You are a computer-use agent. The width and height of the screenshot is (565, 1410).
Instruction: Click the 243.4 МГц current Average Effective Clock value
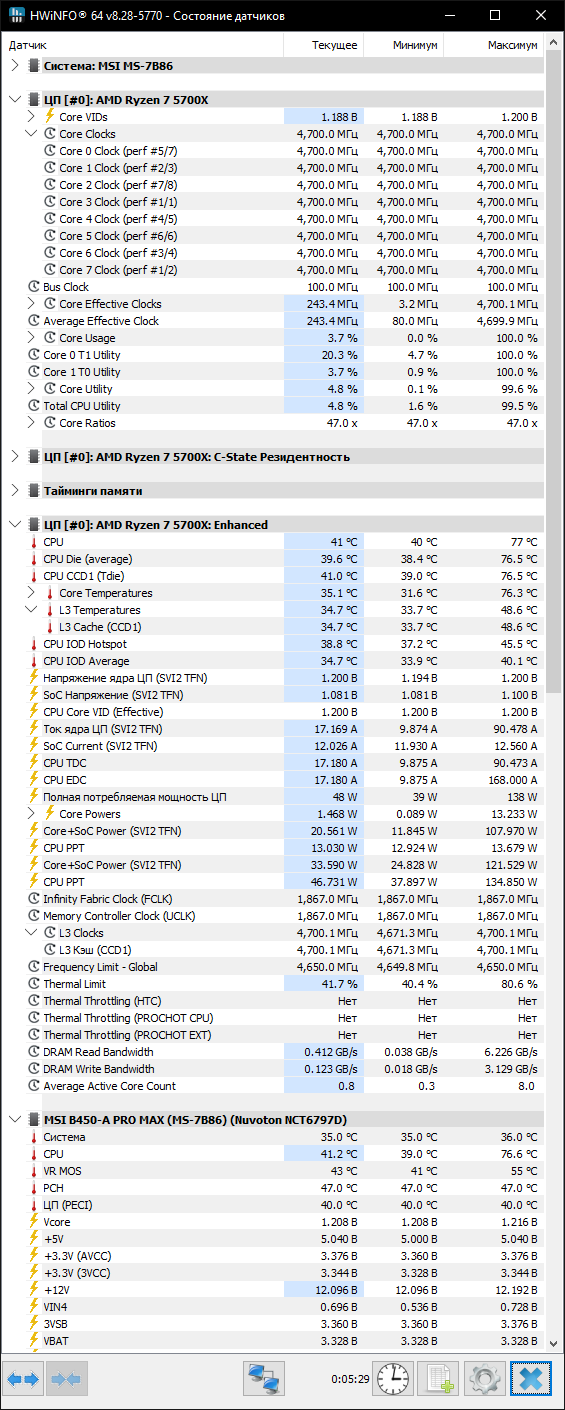(x=332, y=321)
